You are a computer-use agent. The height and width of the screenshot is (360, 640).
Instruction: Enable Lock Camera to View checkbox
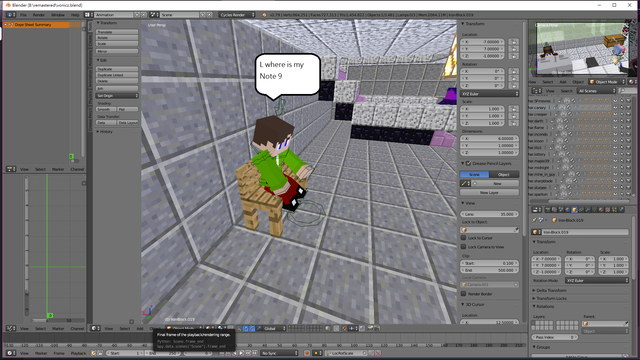point(464,247)
